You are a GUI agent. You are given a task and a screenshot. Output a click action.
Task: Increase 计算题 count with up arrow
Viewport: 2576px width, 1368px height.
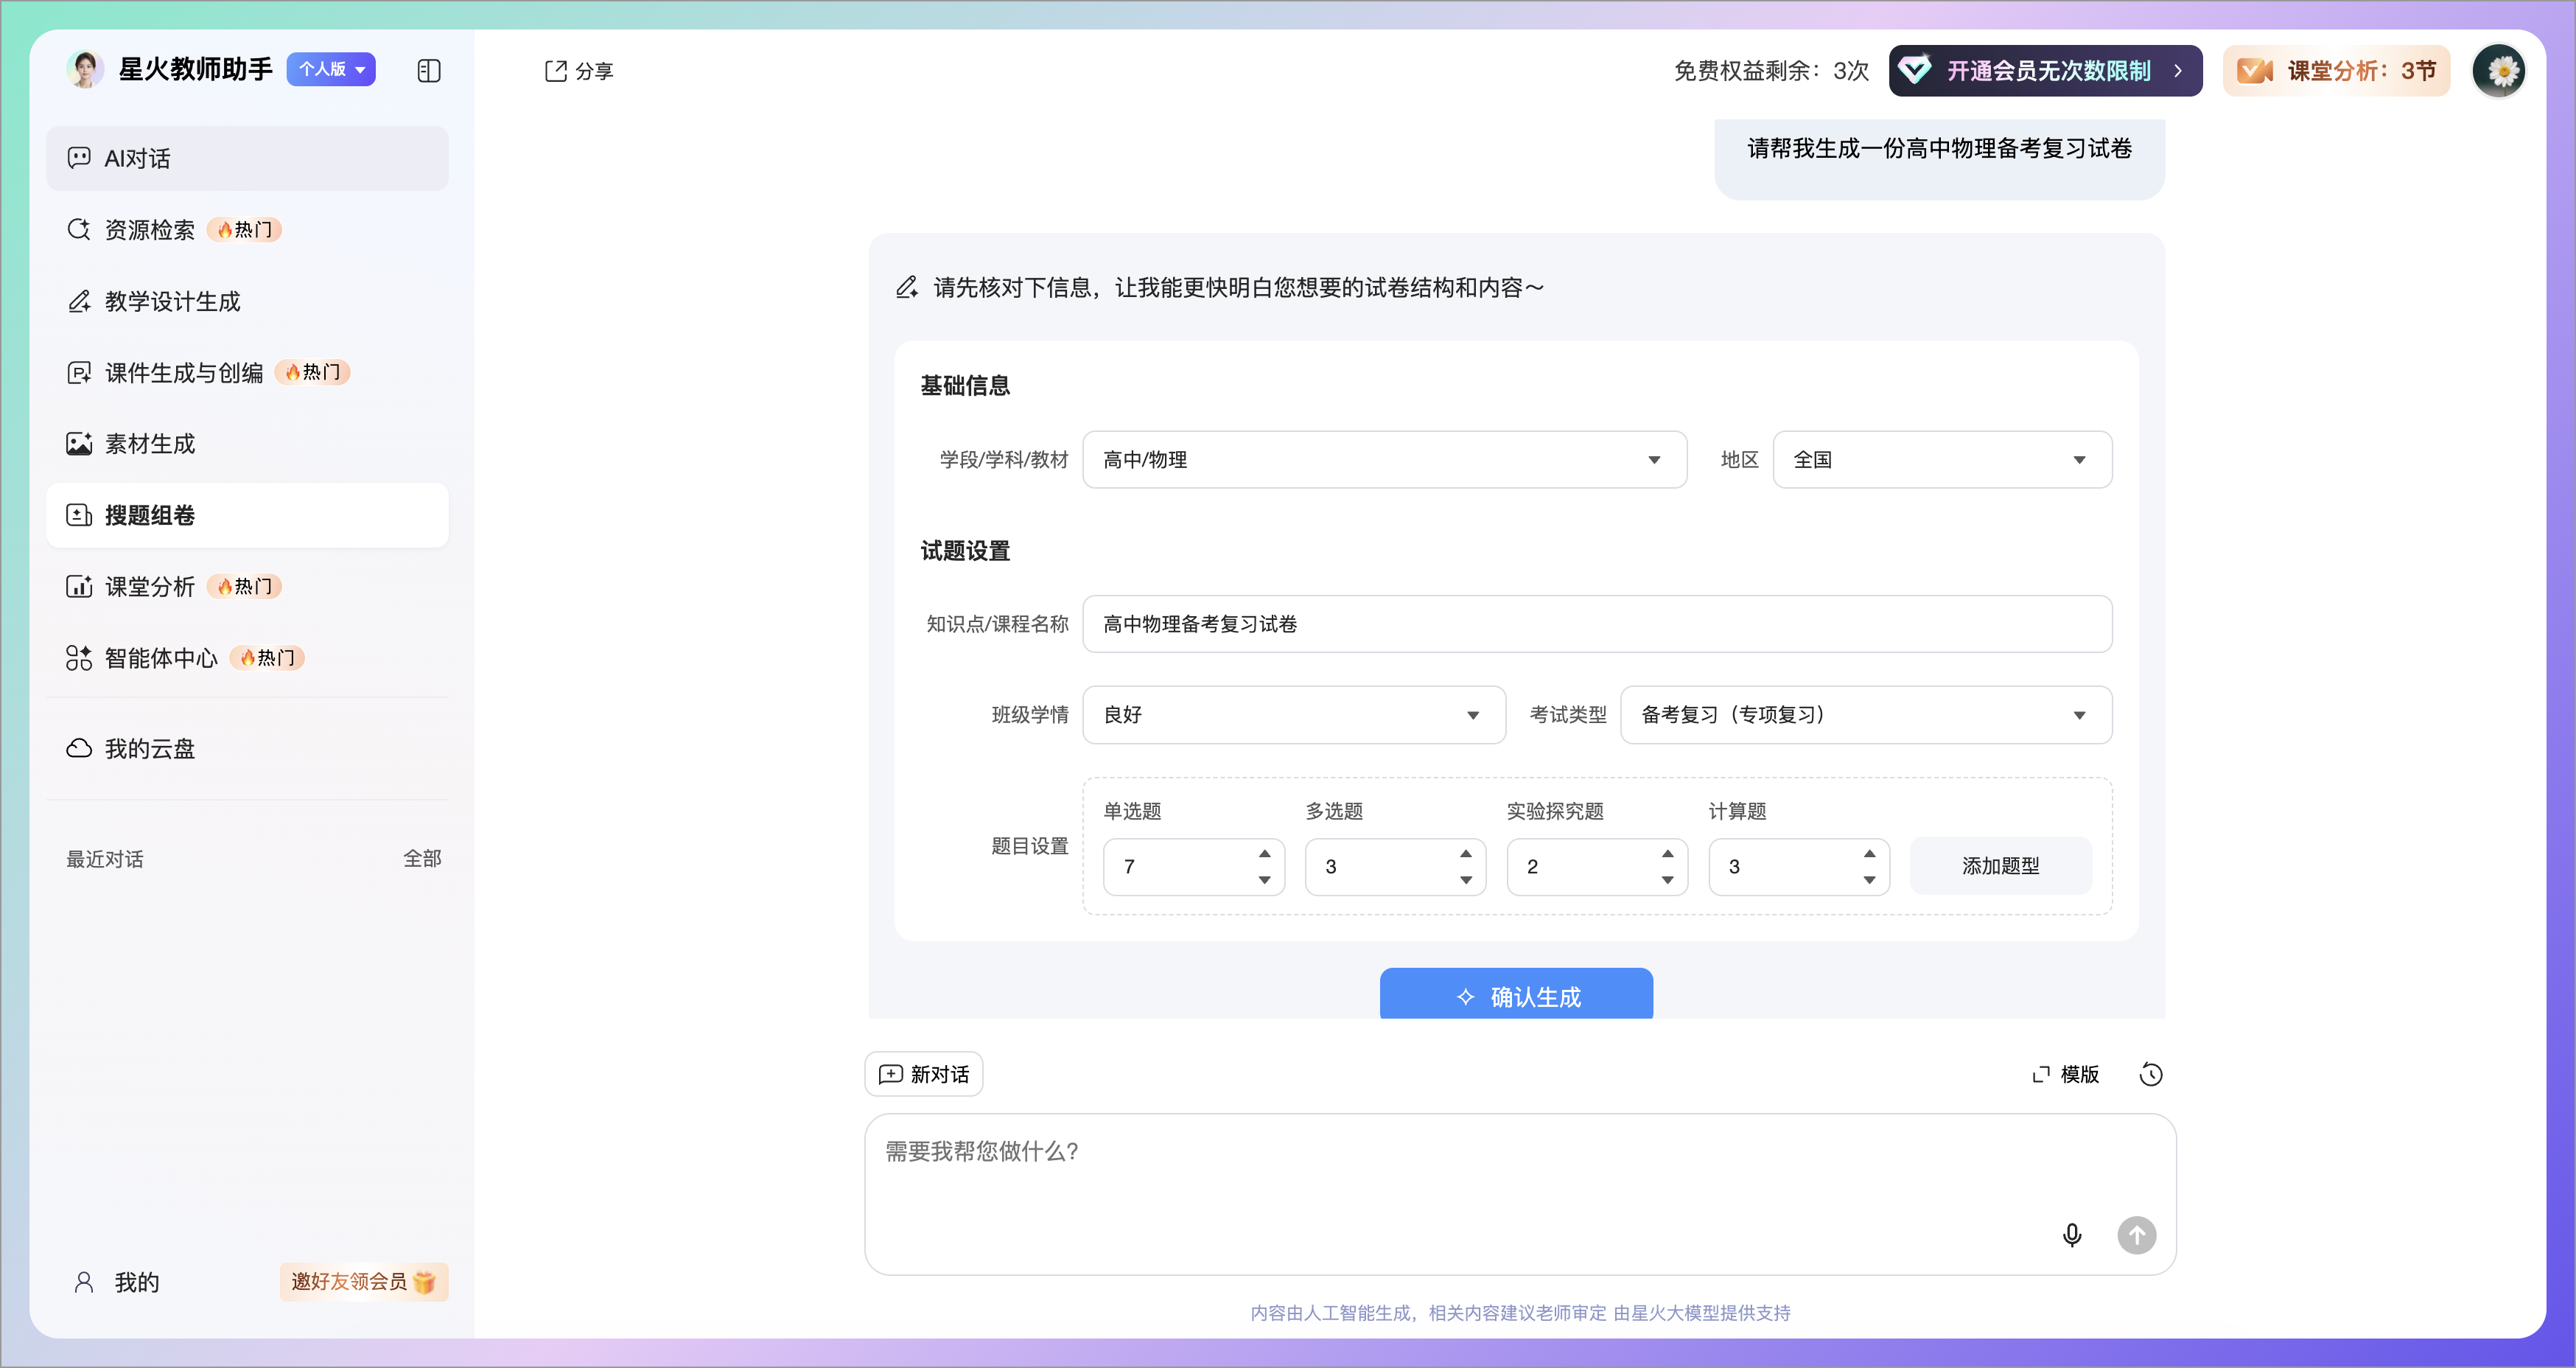(x=1869, y=853)
